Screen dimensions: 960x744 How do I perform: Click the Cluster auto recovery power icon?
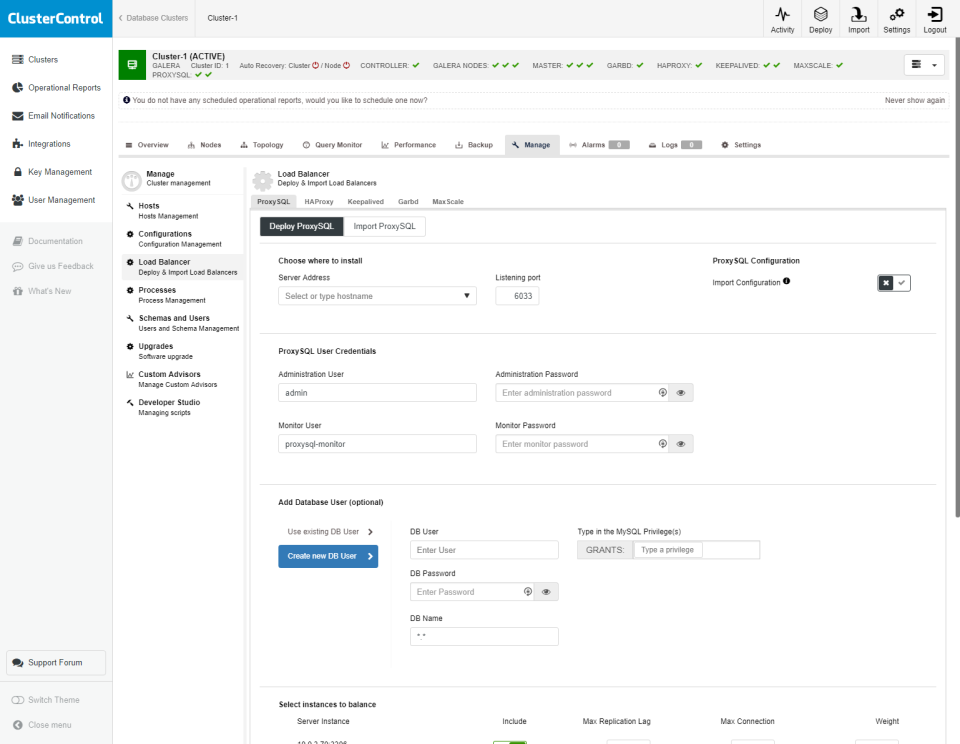[x=316, y=66]
